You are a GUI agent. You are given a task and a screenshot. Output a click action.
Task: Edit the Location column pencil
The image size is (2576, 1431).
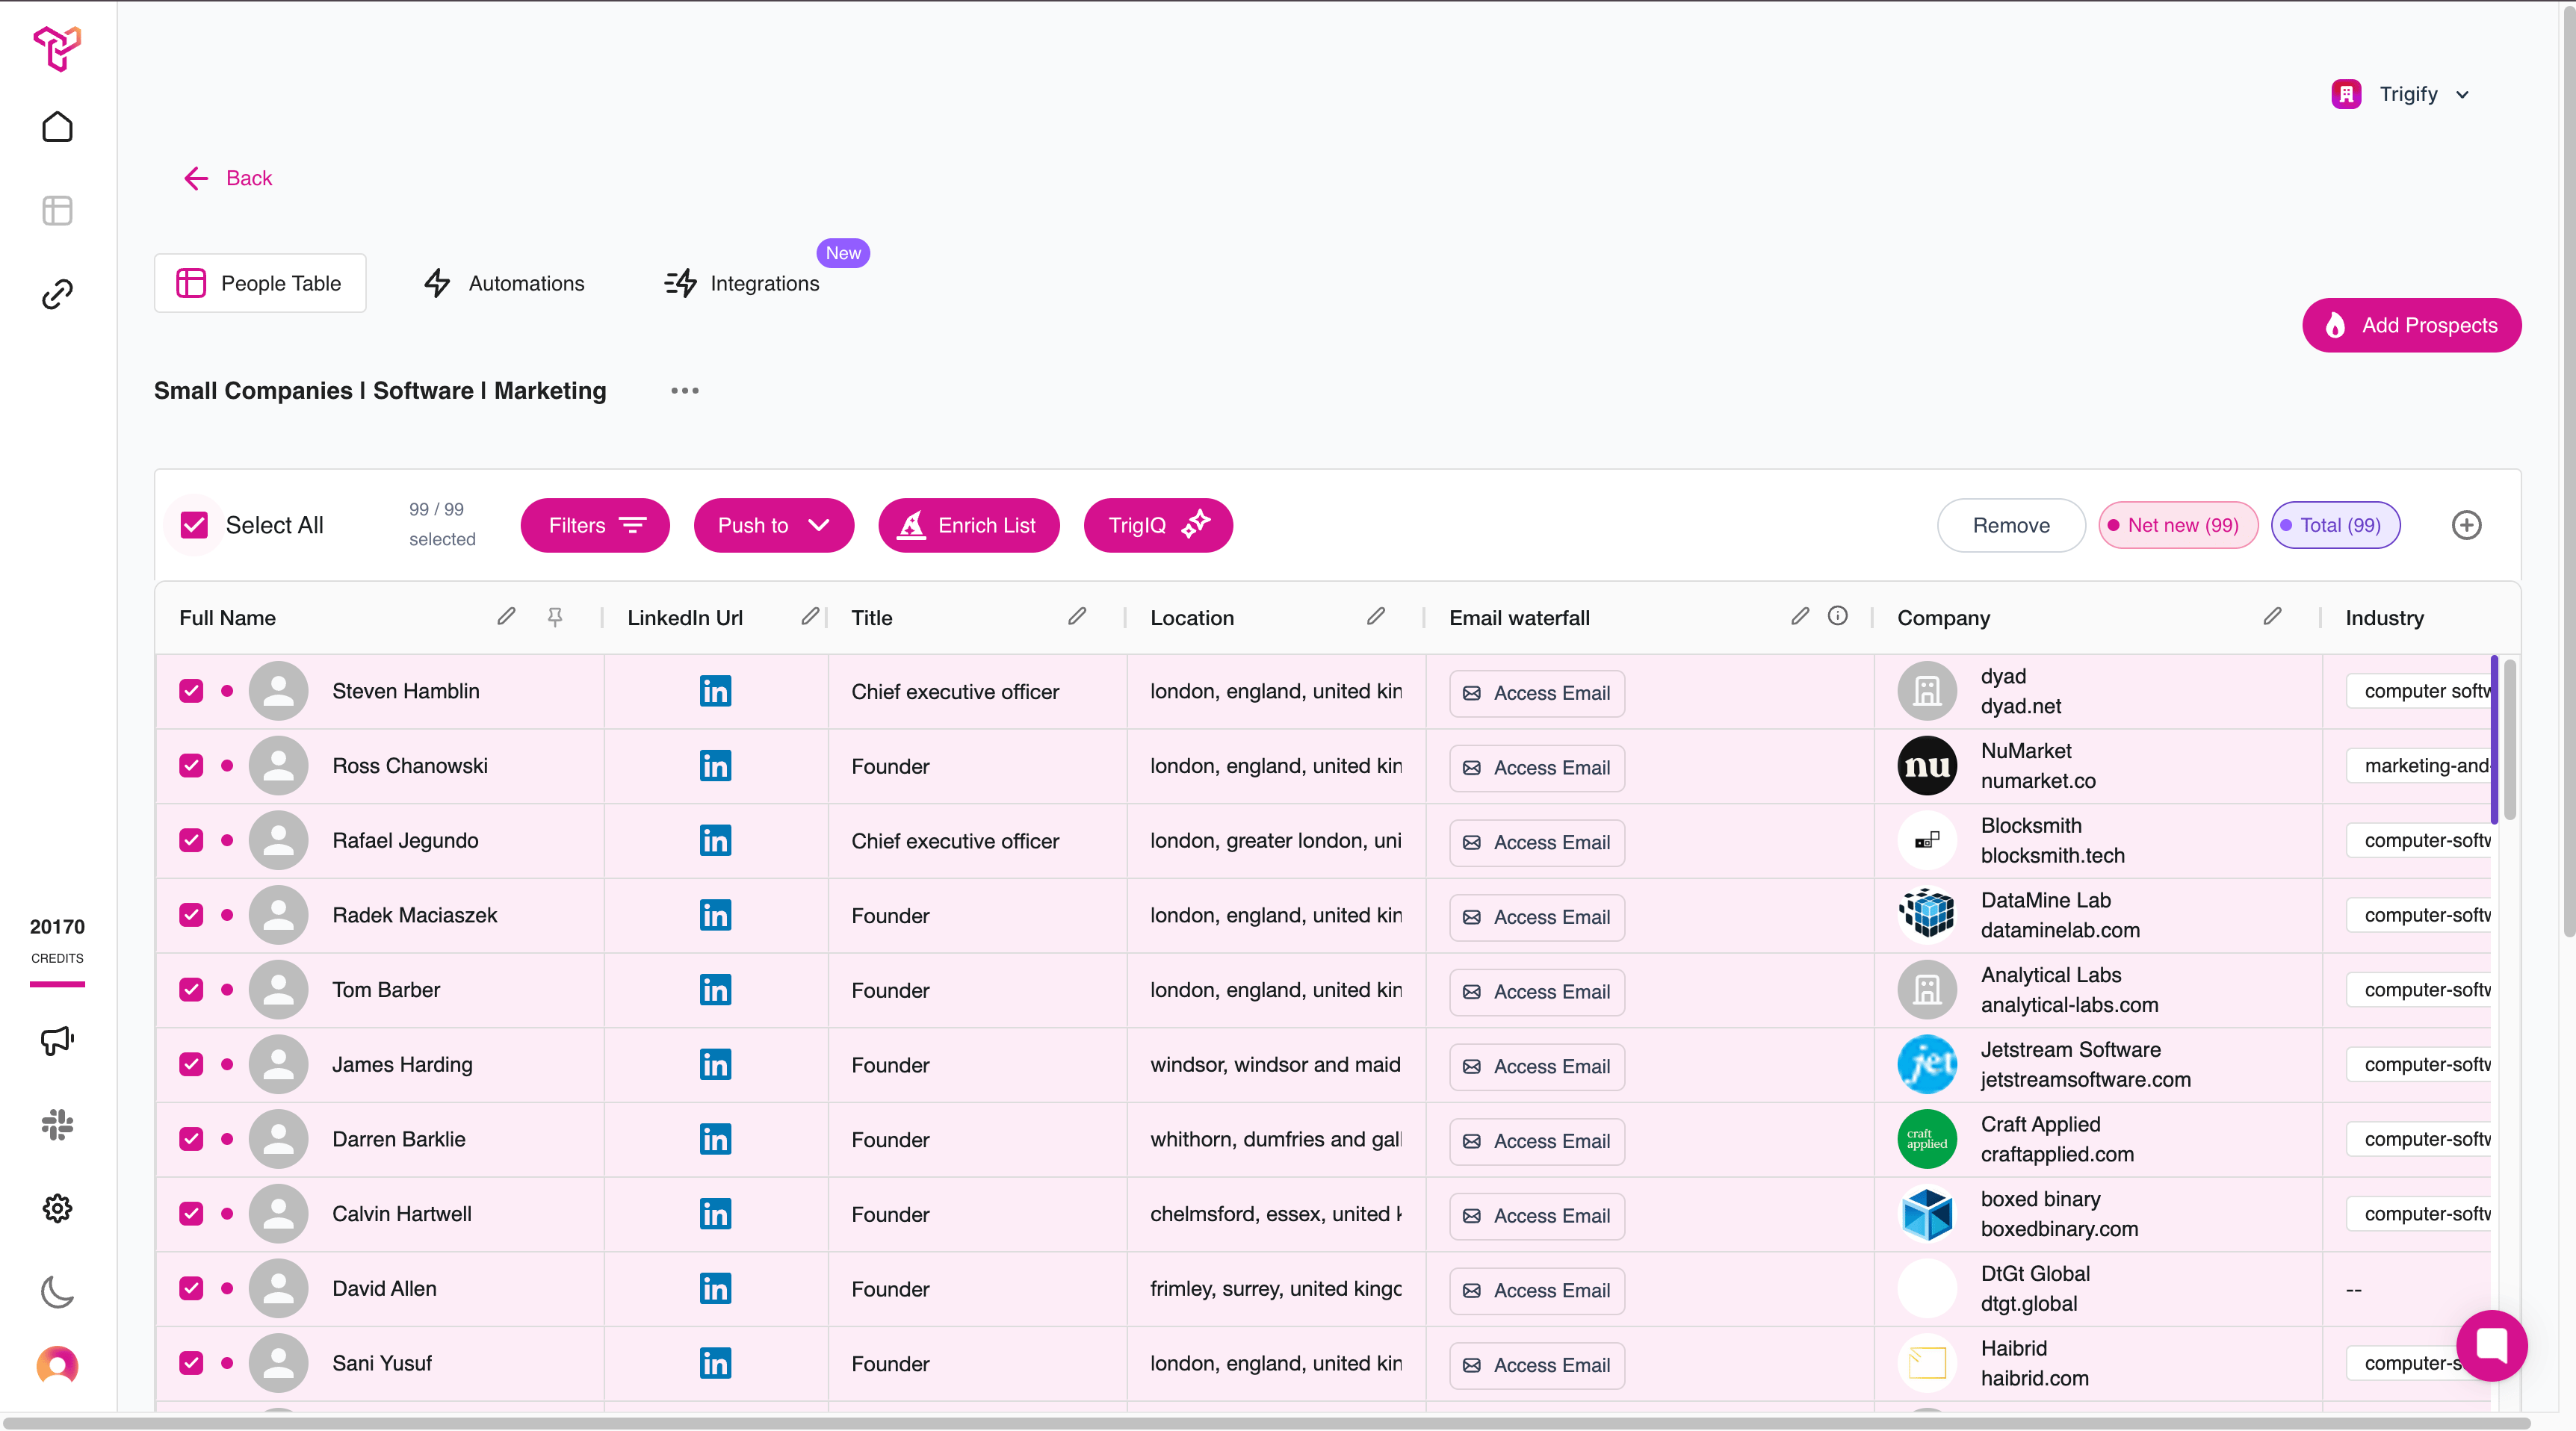(x=1376, y=617)
